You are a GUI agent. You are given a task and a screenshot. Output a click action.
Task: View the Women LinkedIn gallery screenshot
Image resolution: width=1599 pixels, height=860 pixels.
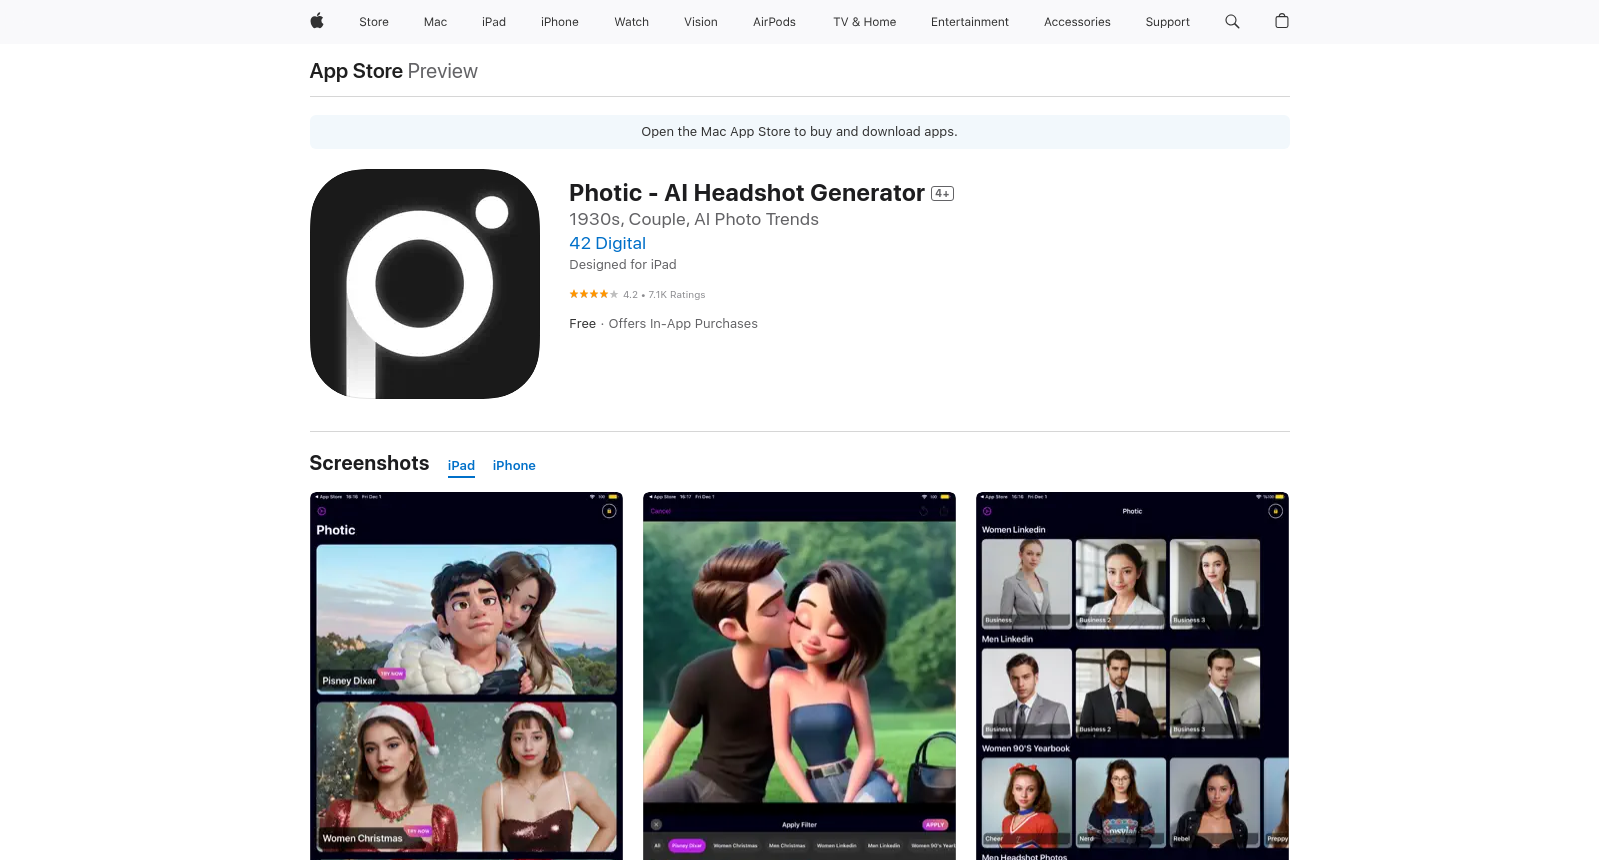click(1132, 676)
